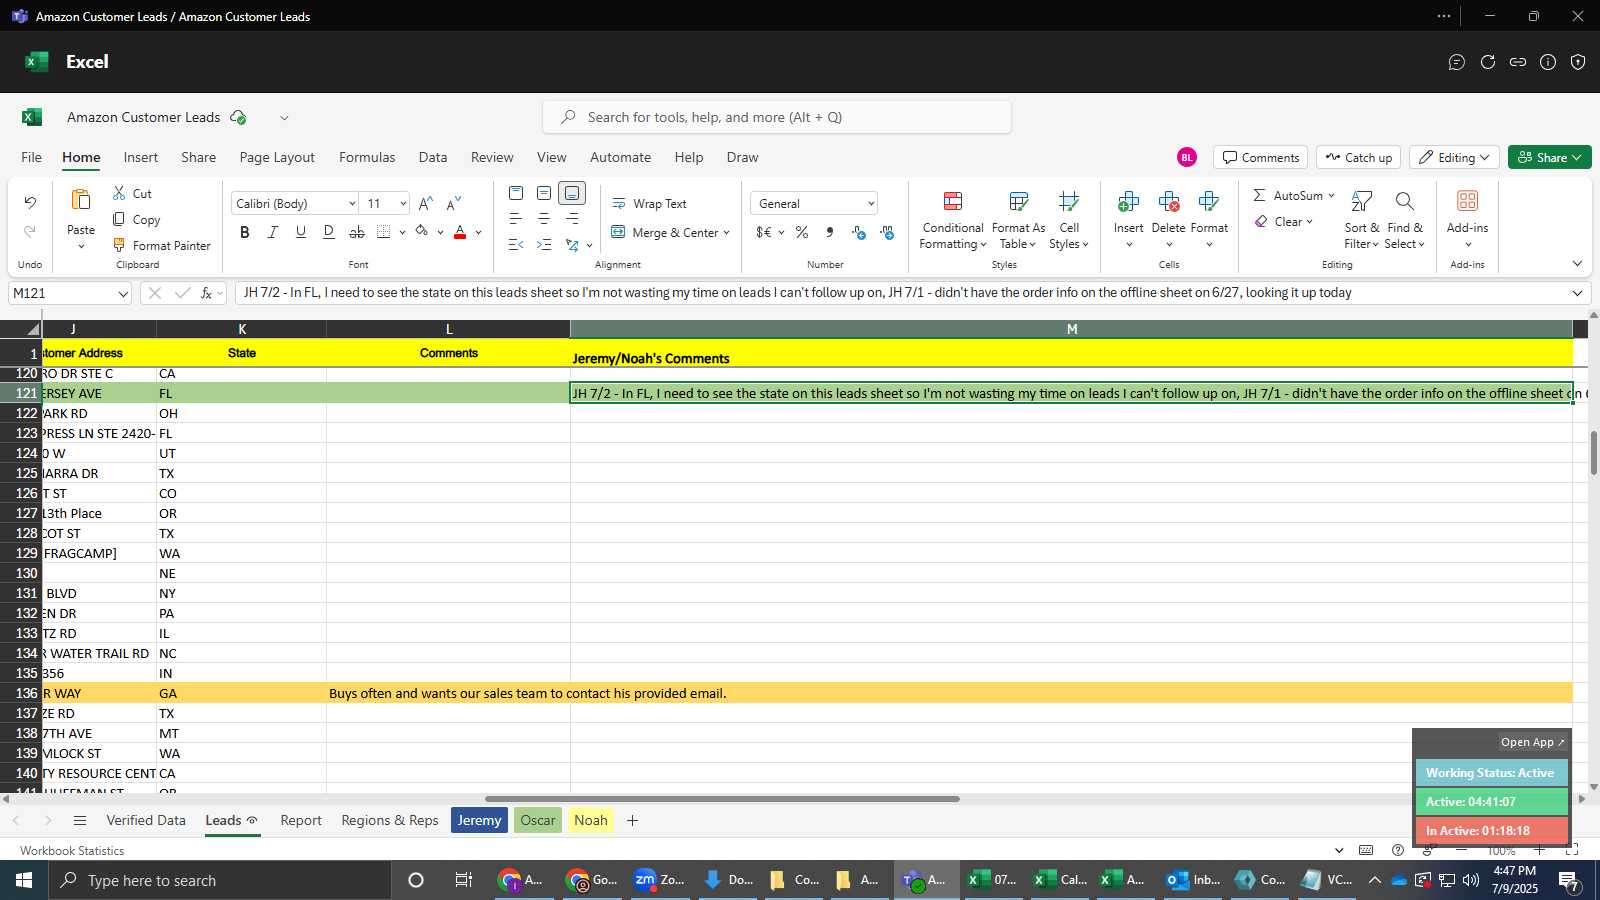Apply Percent Style format
1600x900 pixels.
point(802,232)
